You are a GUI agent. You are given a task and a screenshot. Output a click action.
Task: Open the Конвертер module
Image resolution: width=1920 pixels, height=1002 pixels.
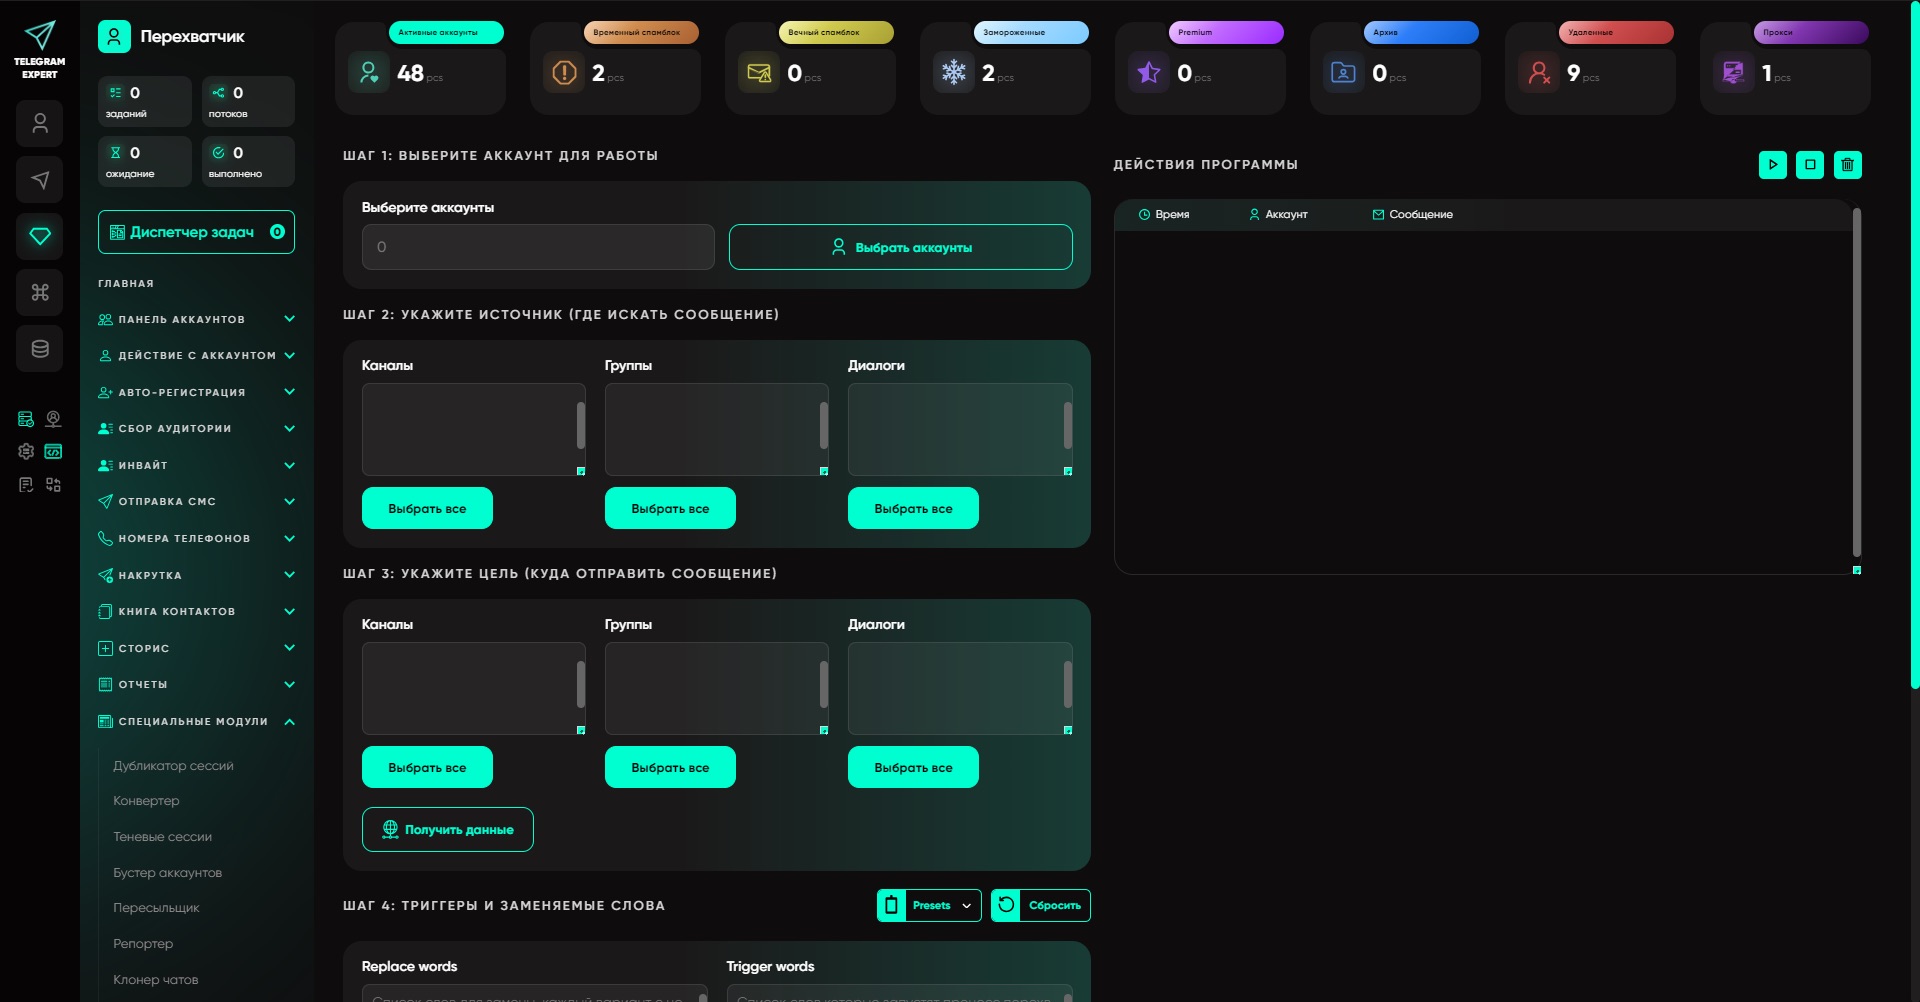click(146, 801)
